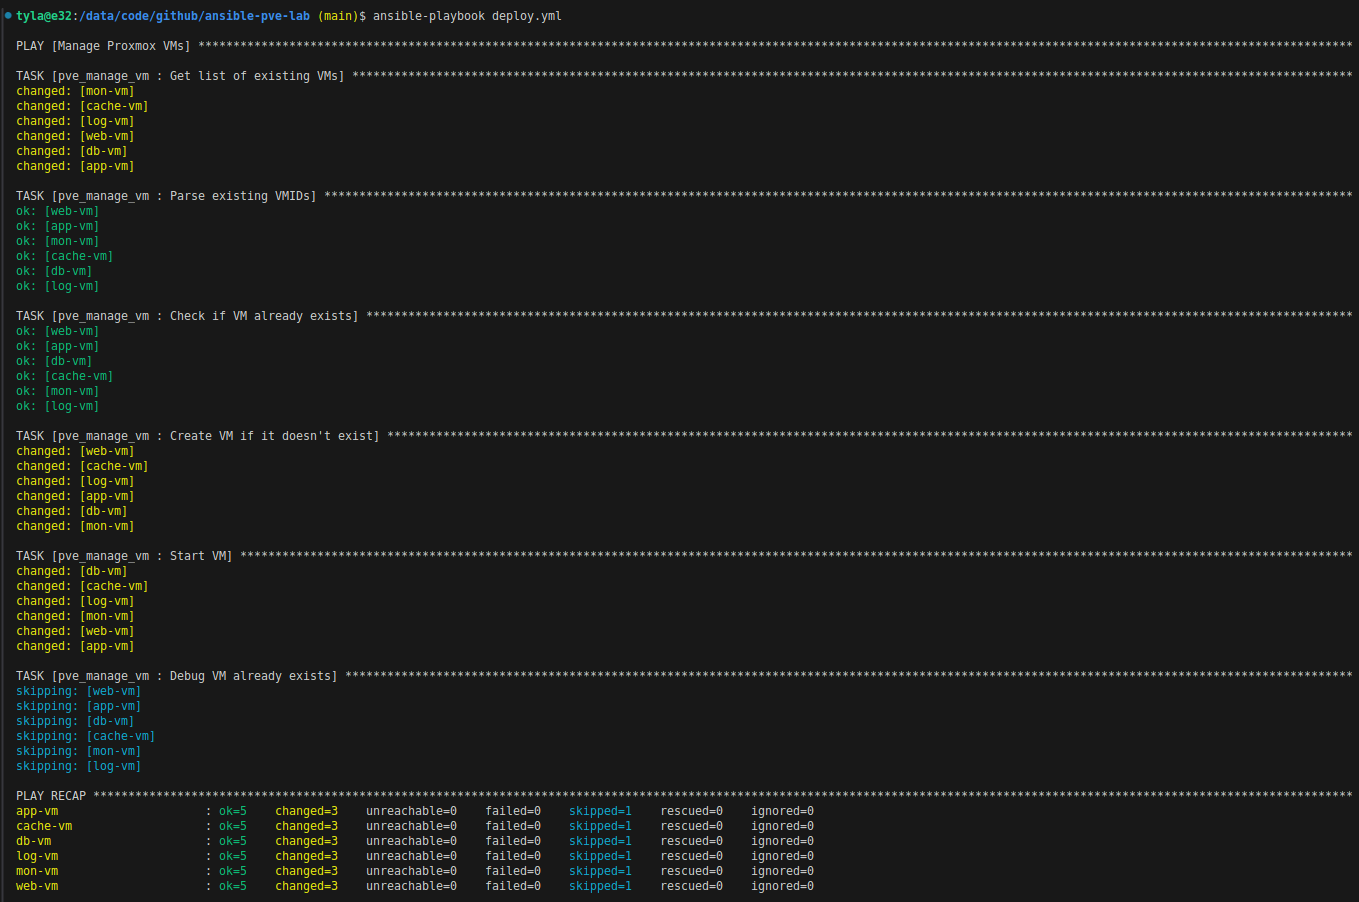Click the ok=5 value in the cache-vm recap row
Viewport: 1359px width, 902px height.
233,826
